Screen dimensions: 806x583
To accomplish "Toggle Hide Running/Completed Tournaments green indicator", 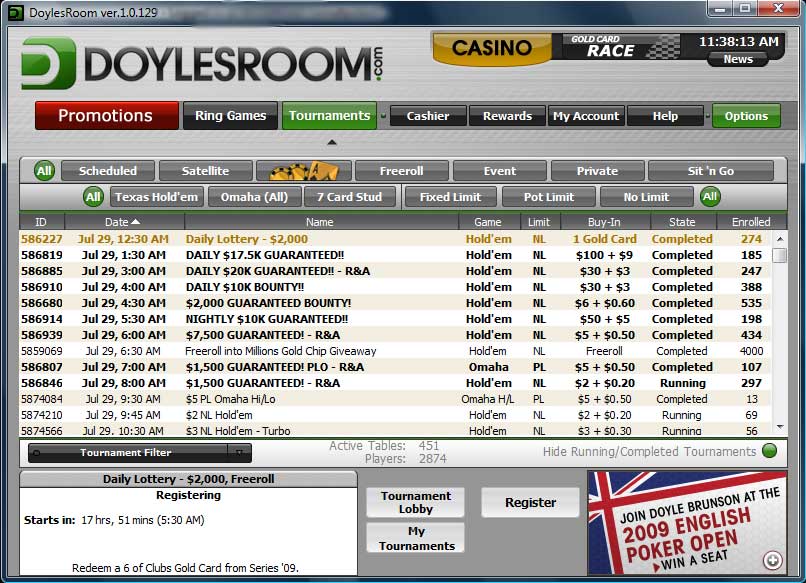I will (770, 451).
